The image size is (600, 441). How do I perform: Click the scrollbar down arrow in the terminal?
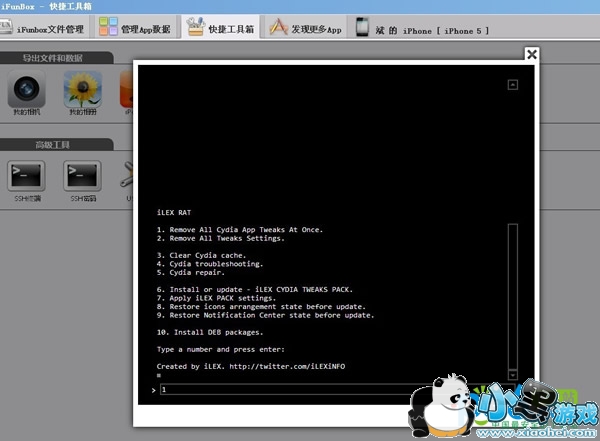(x=513, y=375)
